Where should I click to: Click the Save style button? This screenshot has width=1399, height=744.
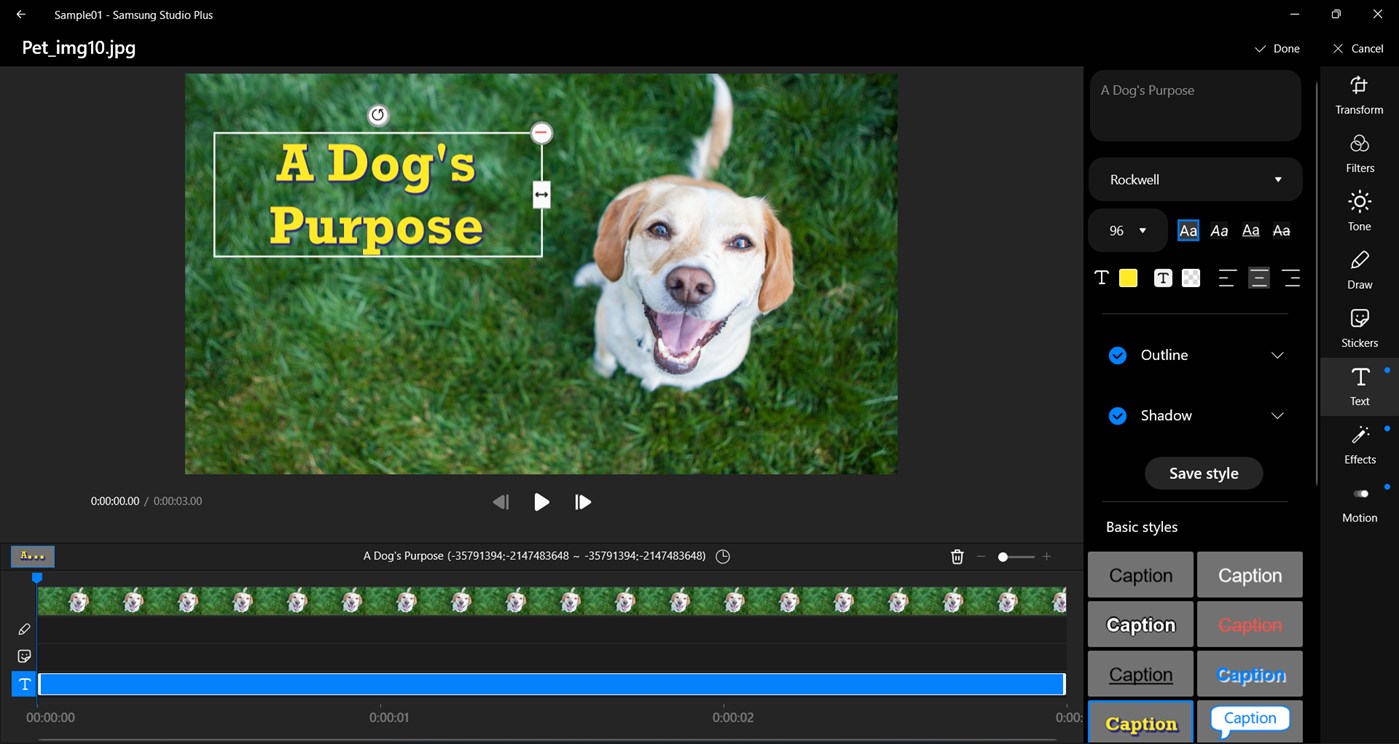point(1203,474)
